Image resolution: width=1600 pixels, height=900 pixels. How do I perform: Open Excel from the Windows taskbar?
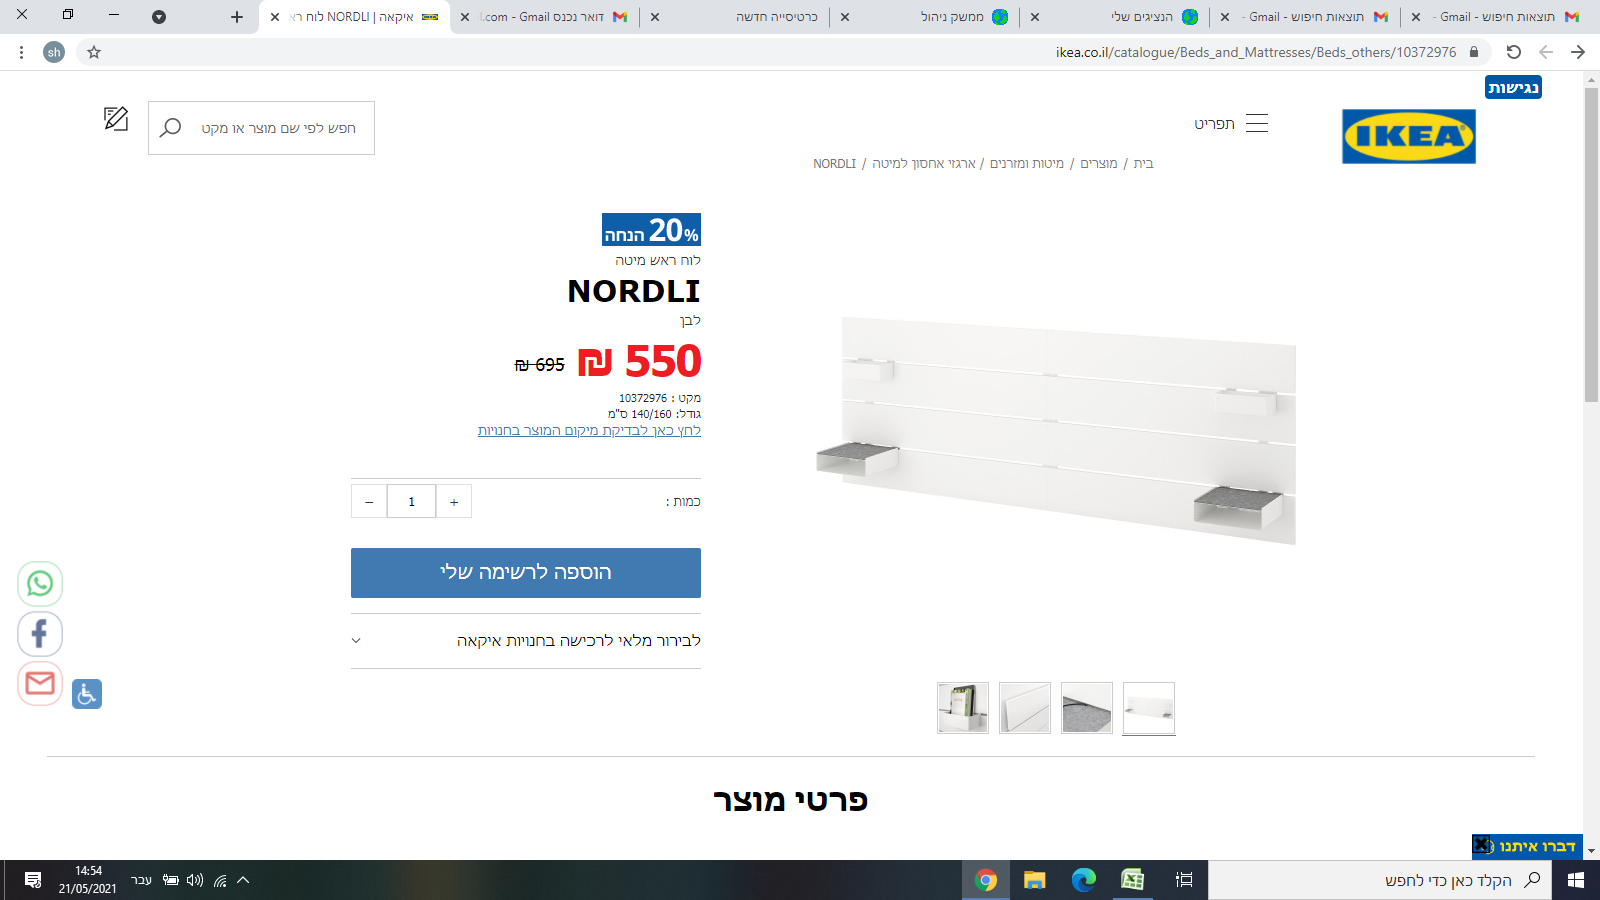(1132, 880)
